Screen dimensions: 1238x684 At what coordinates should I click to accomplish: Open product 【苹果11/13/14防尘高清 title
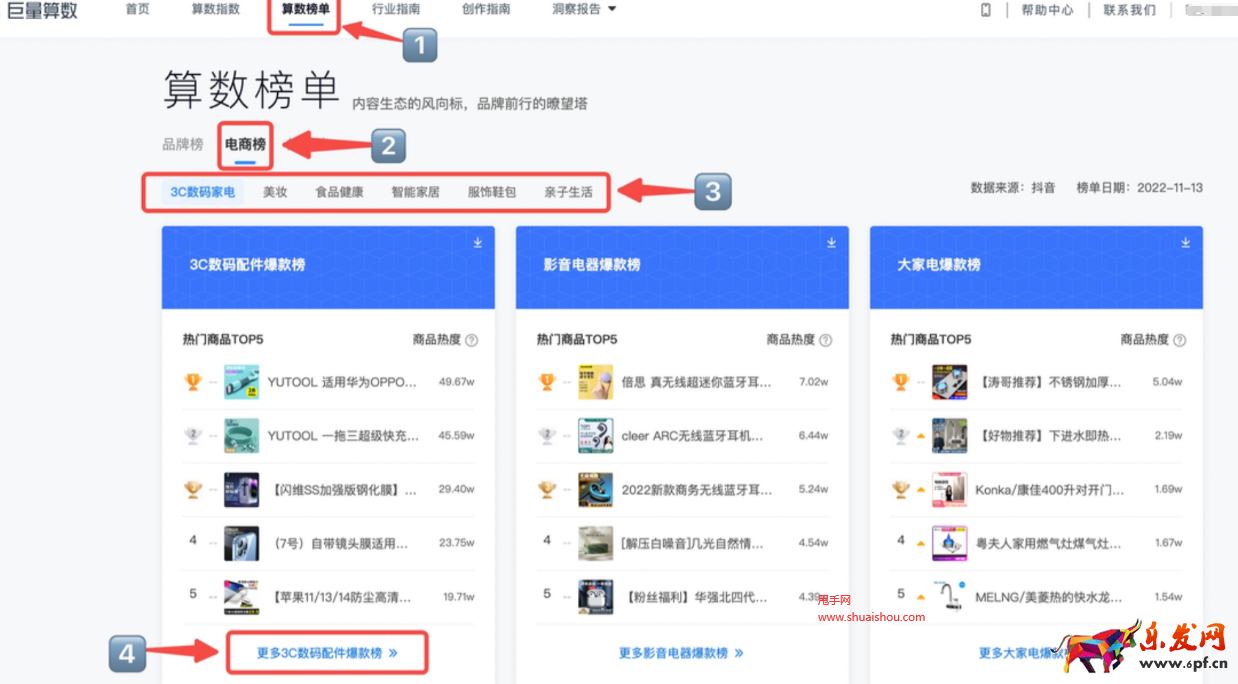point(341,597)
